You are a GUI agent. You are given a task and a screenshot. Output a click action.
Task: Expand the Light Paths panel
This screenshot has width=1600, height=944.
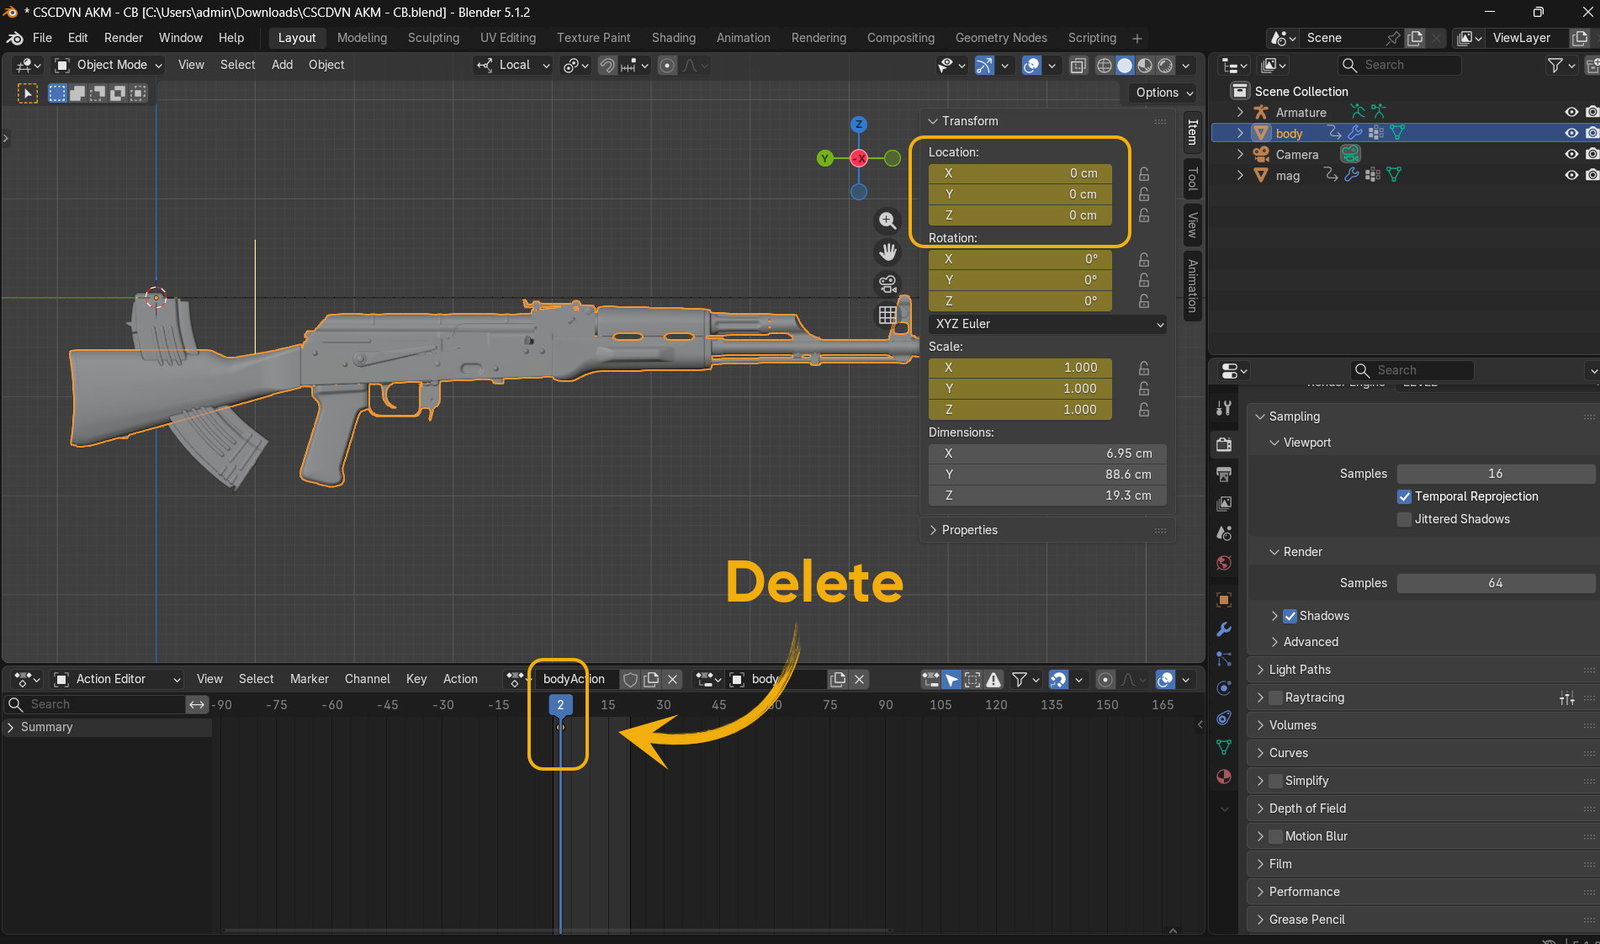pos(1299,670)
